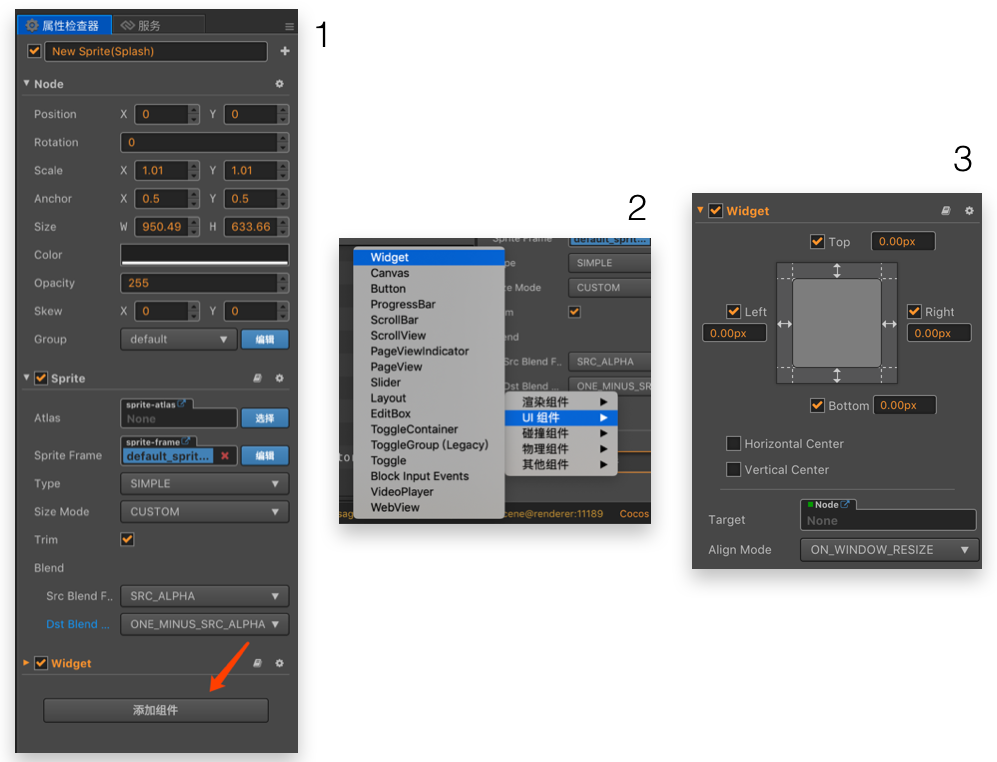Open the Type SIMPLE dropdown

pos(205,483)
